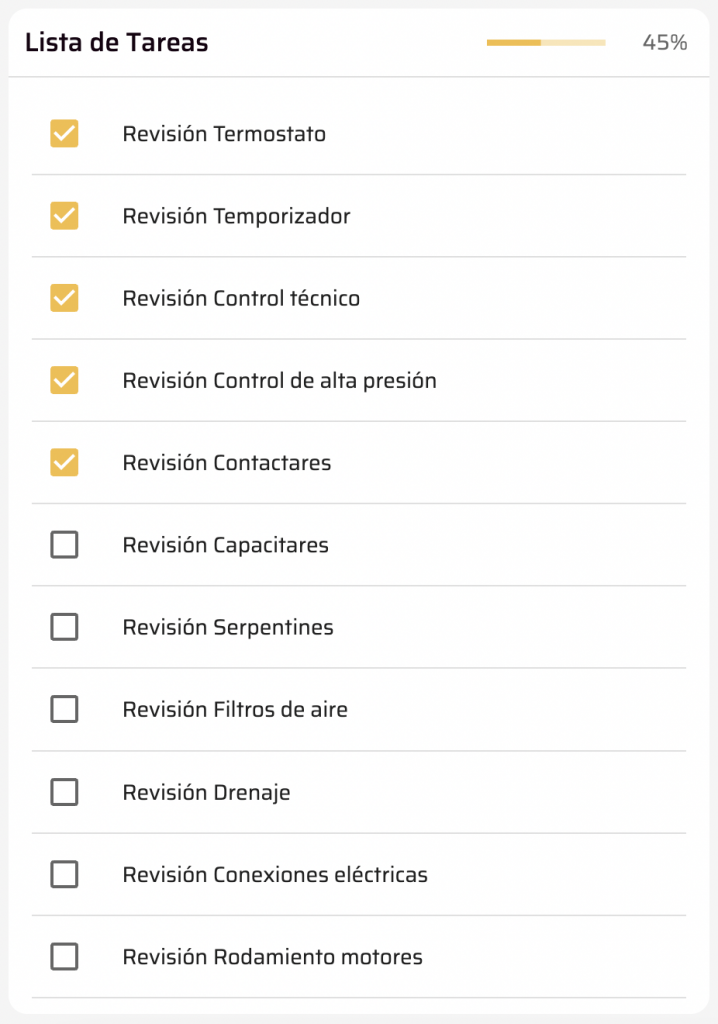
Task: Check the Revisión Serpentines checkbox
Action: pyautogui.click(x=64, y=627)
